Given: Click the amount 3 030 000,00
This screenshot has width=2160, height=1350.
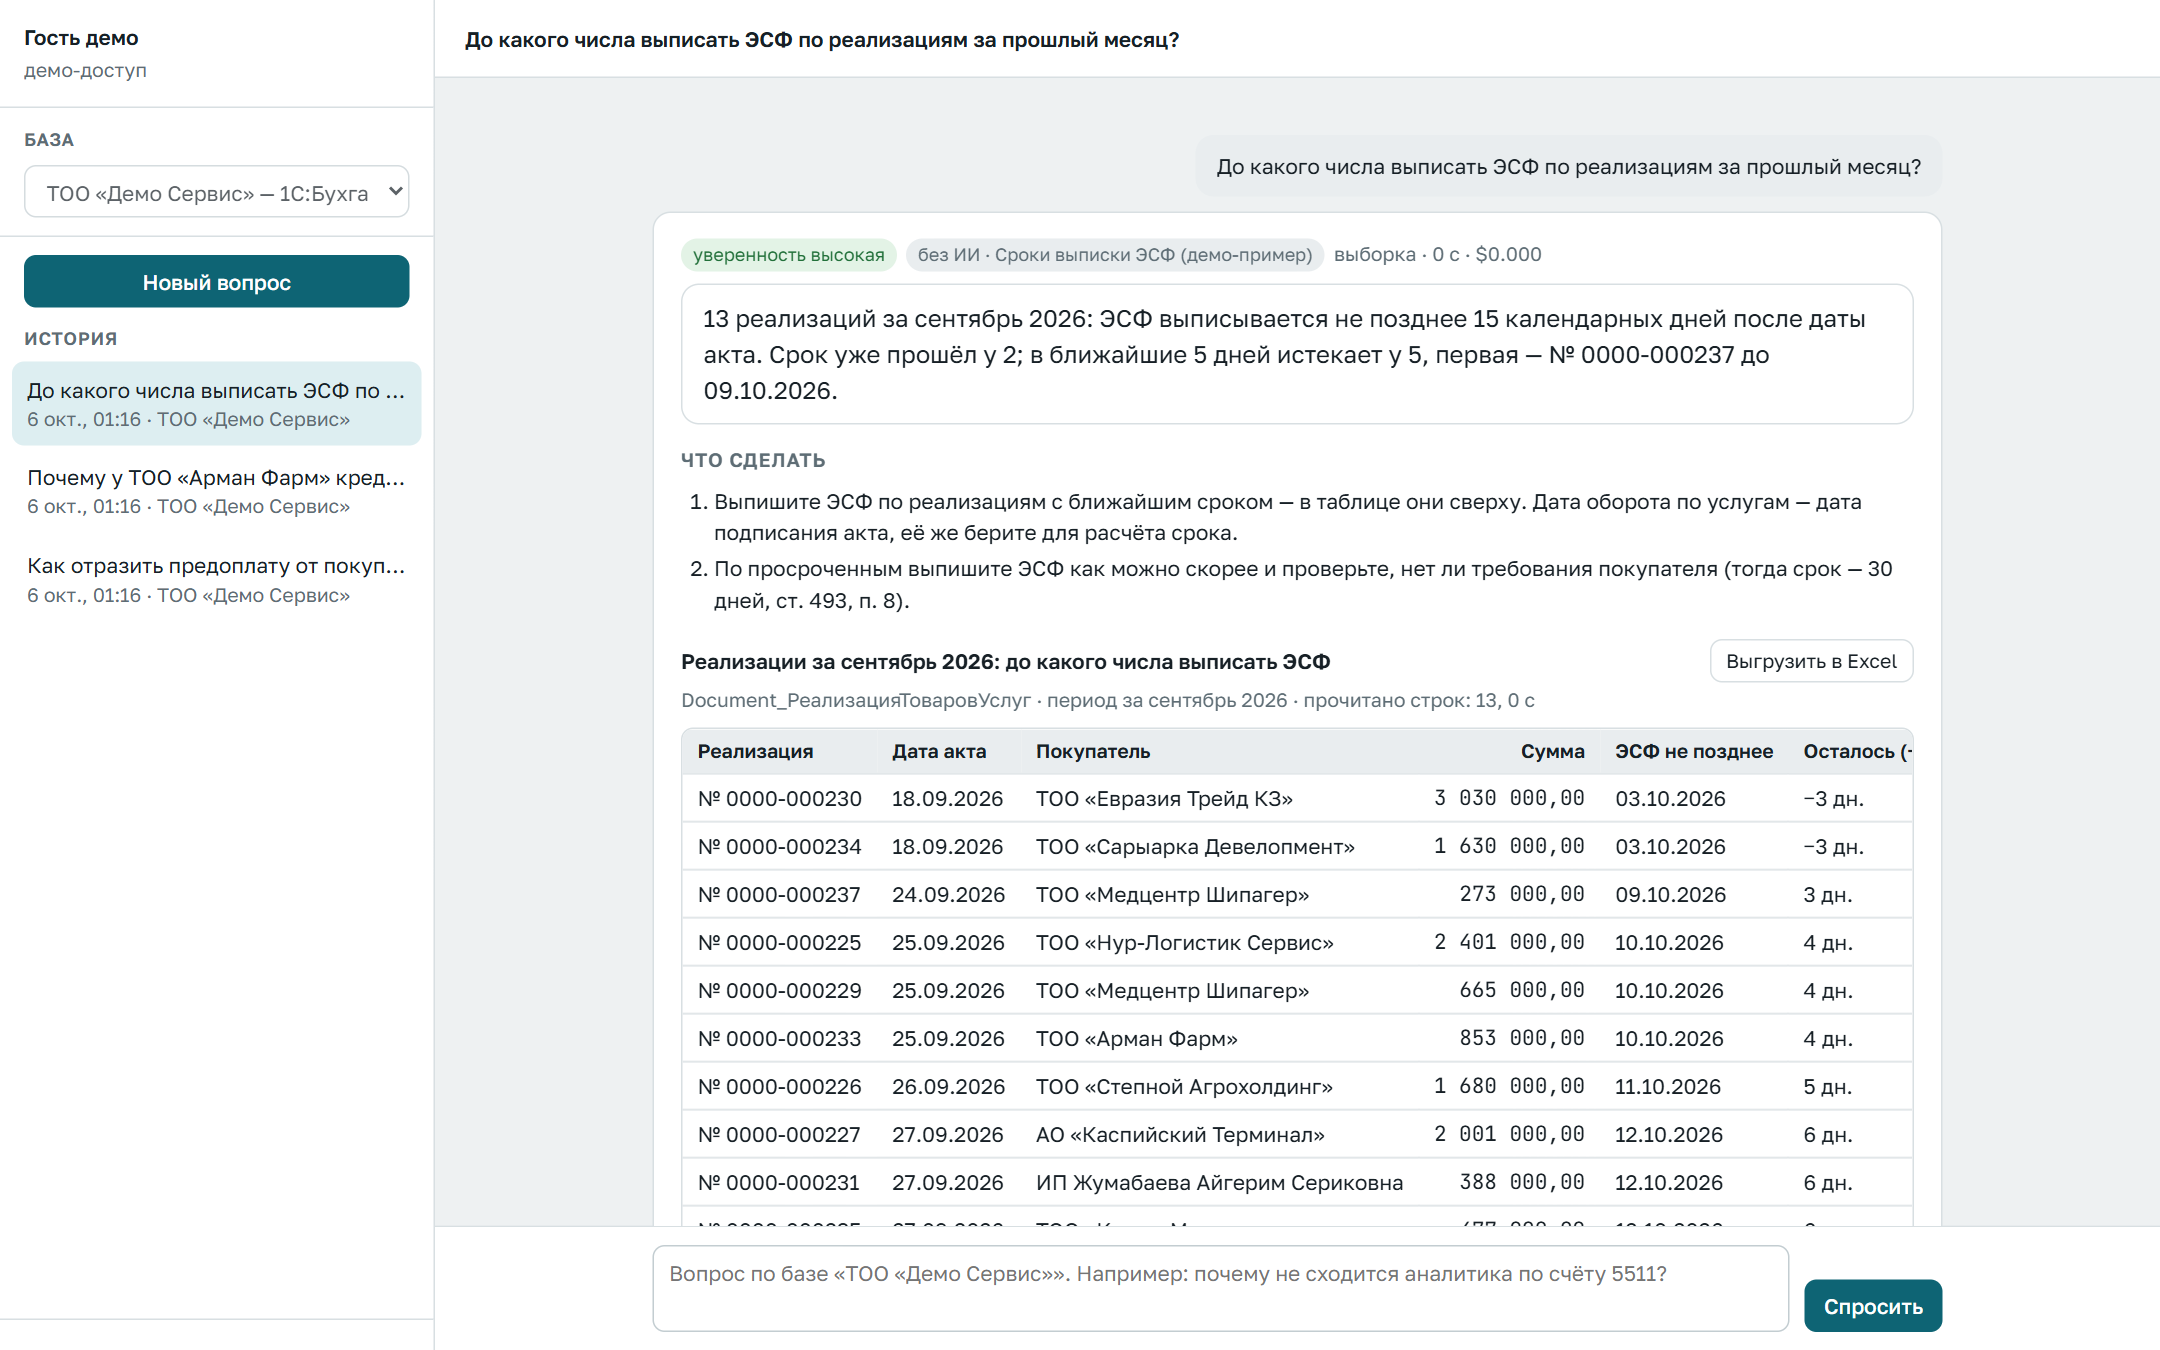Looking at the screenshot, I should [1509, 799].
